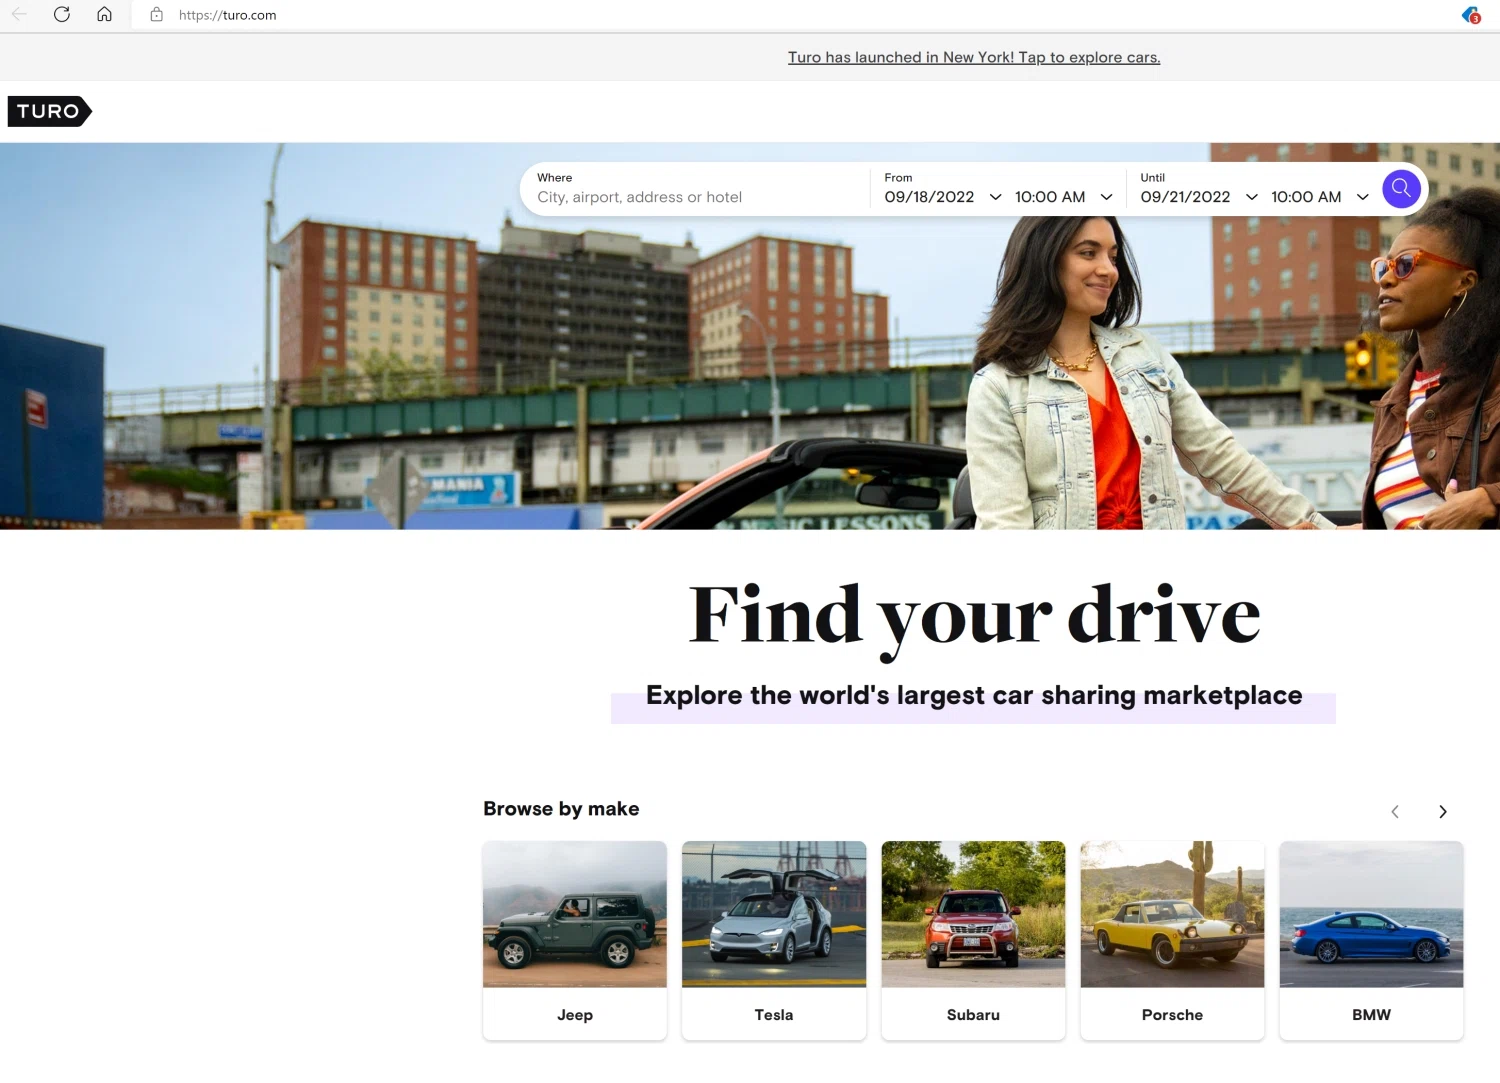This screenshot has height=1083, width=1500.
Task: Click the 'Browse by make' heading
Action: pos(561,809)
